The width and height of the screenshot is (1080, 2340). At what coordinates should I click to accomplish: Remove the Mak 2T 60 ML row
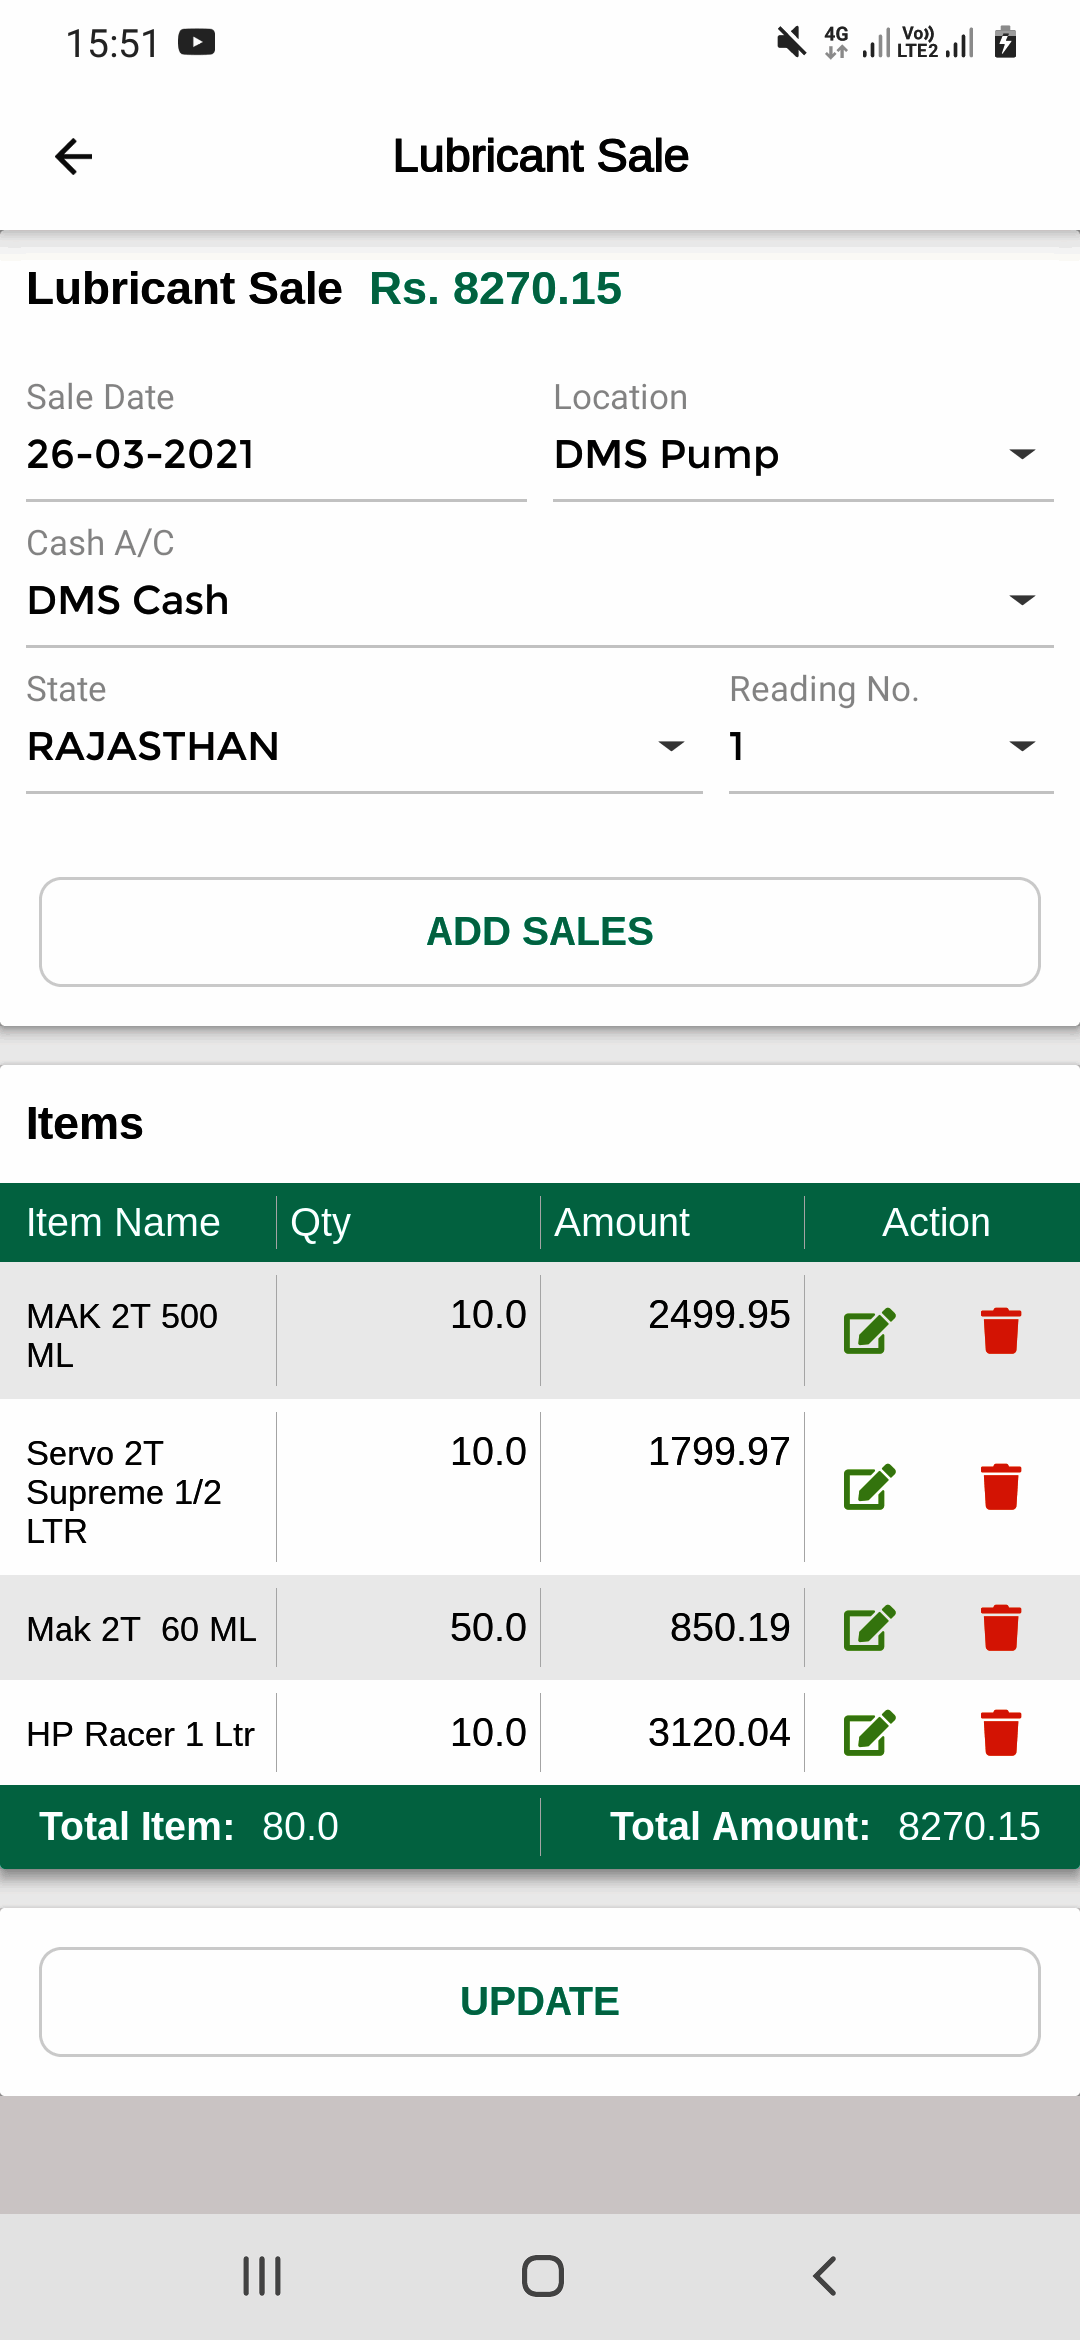tap(1000, 1628)
